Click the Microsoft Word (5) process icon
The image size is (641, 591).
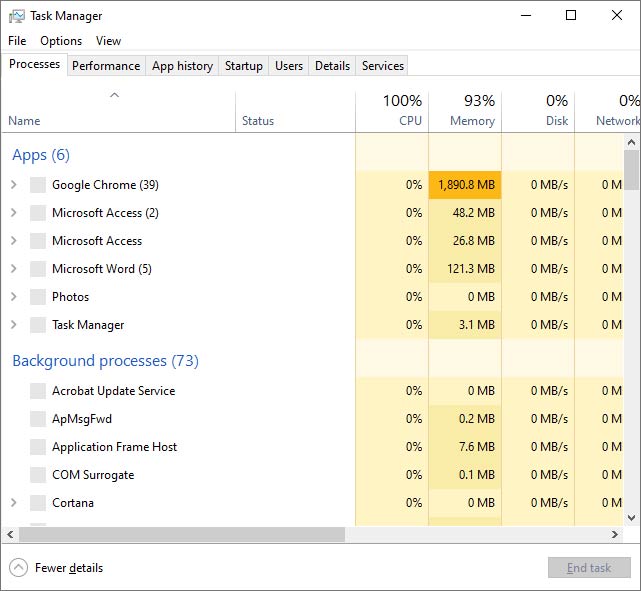[38, 269]
